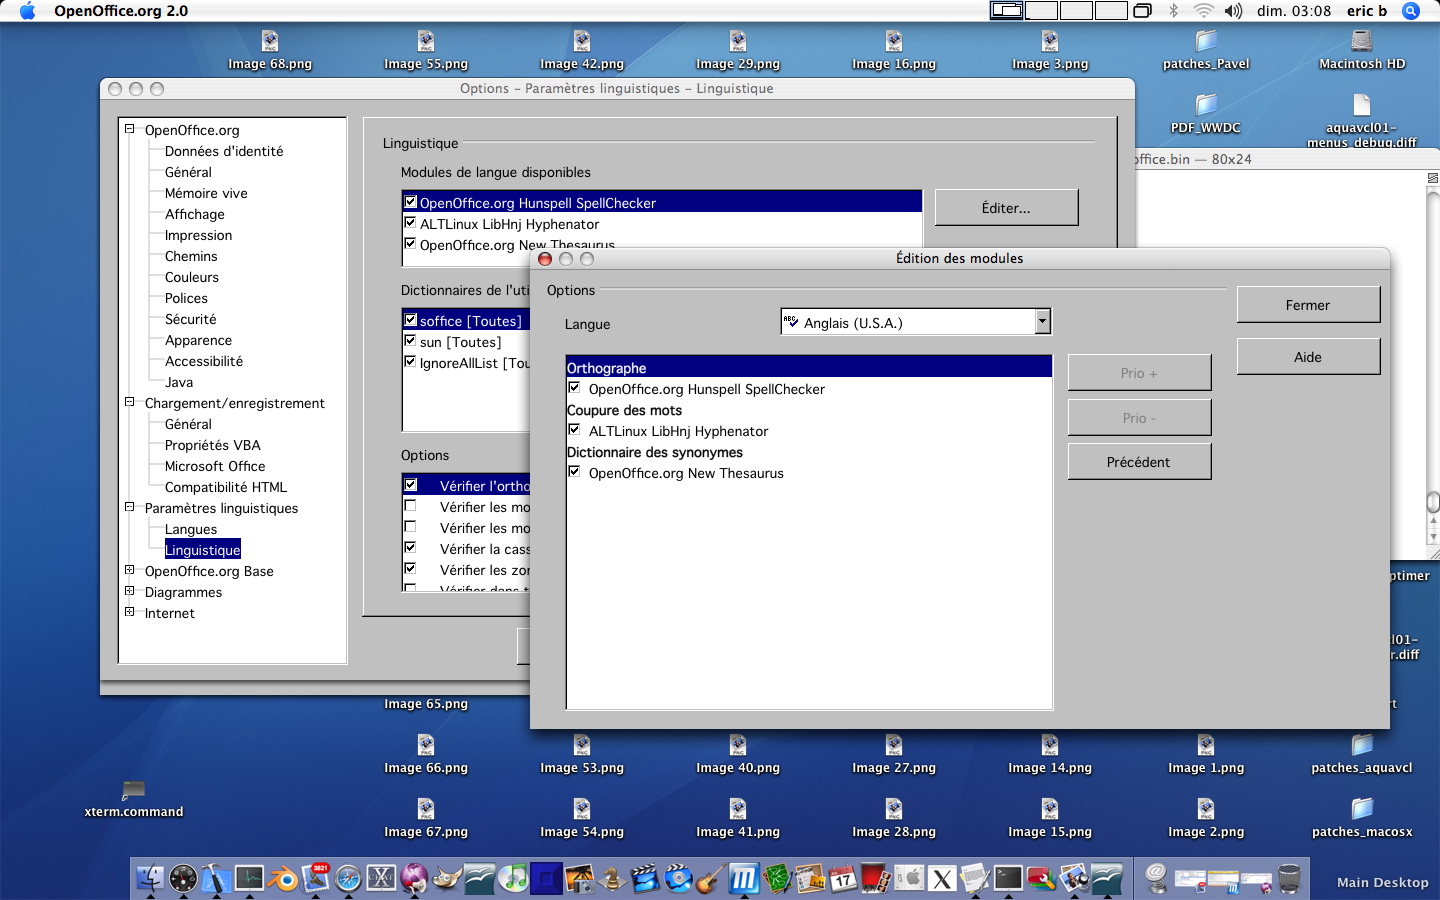The image size is (1440, 900).
Task: Select Langues in the options tree
Action: (191, 529)
